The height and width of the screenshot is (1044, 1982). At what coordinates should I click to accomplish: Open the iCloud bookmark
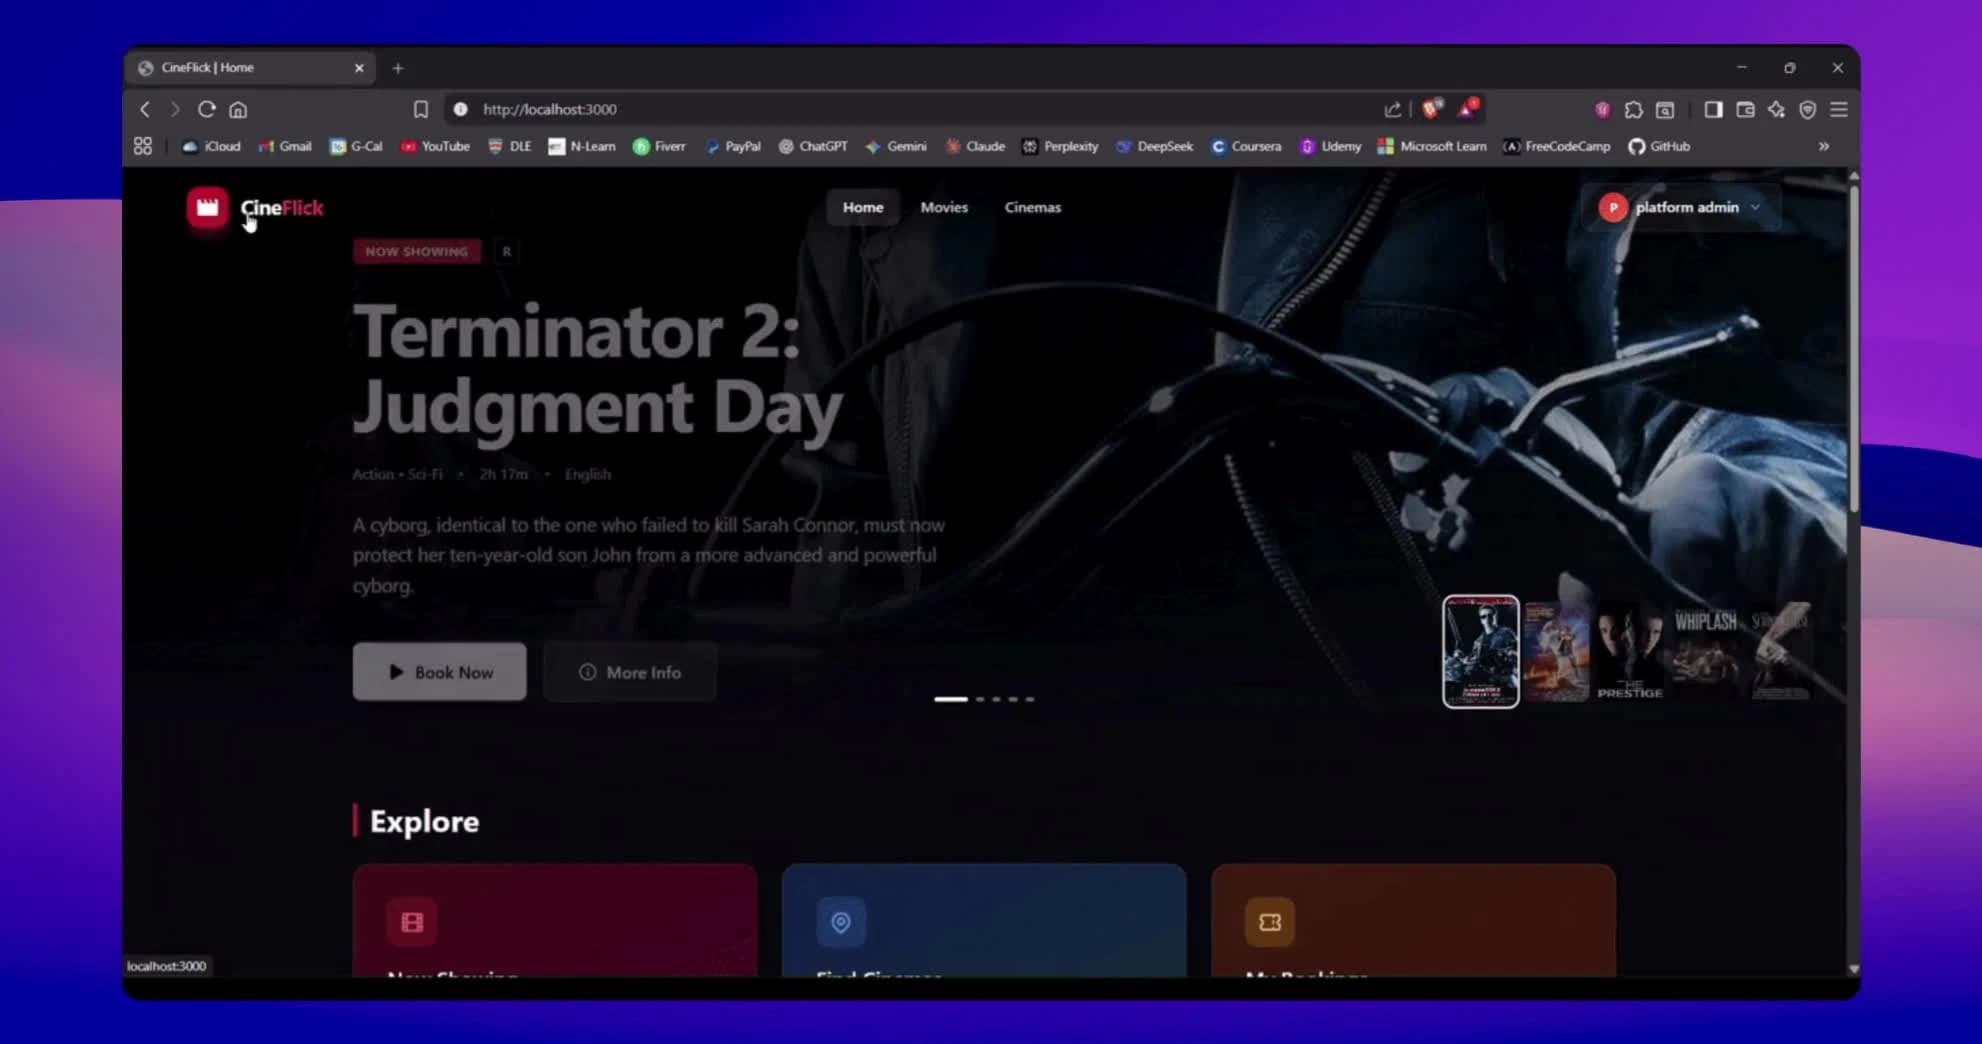[x=211, y=146]
